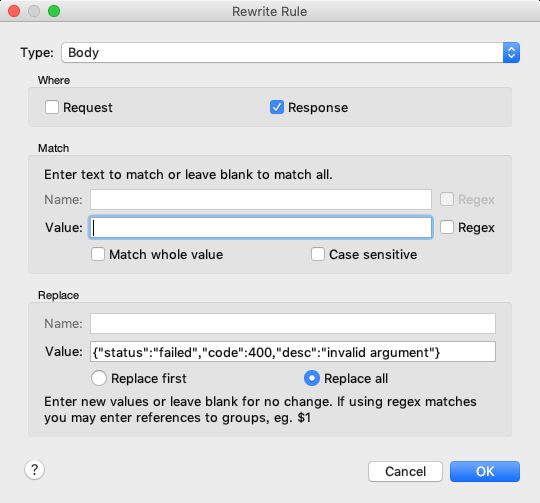The width and height of the screenshot is (540, 503).
Task: Click the green zoom window button
Action: (x=54, y=11)
